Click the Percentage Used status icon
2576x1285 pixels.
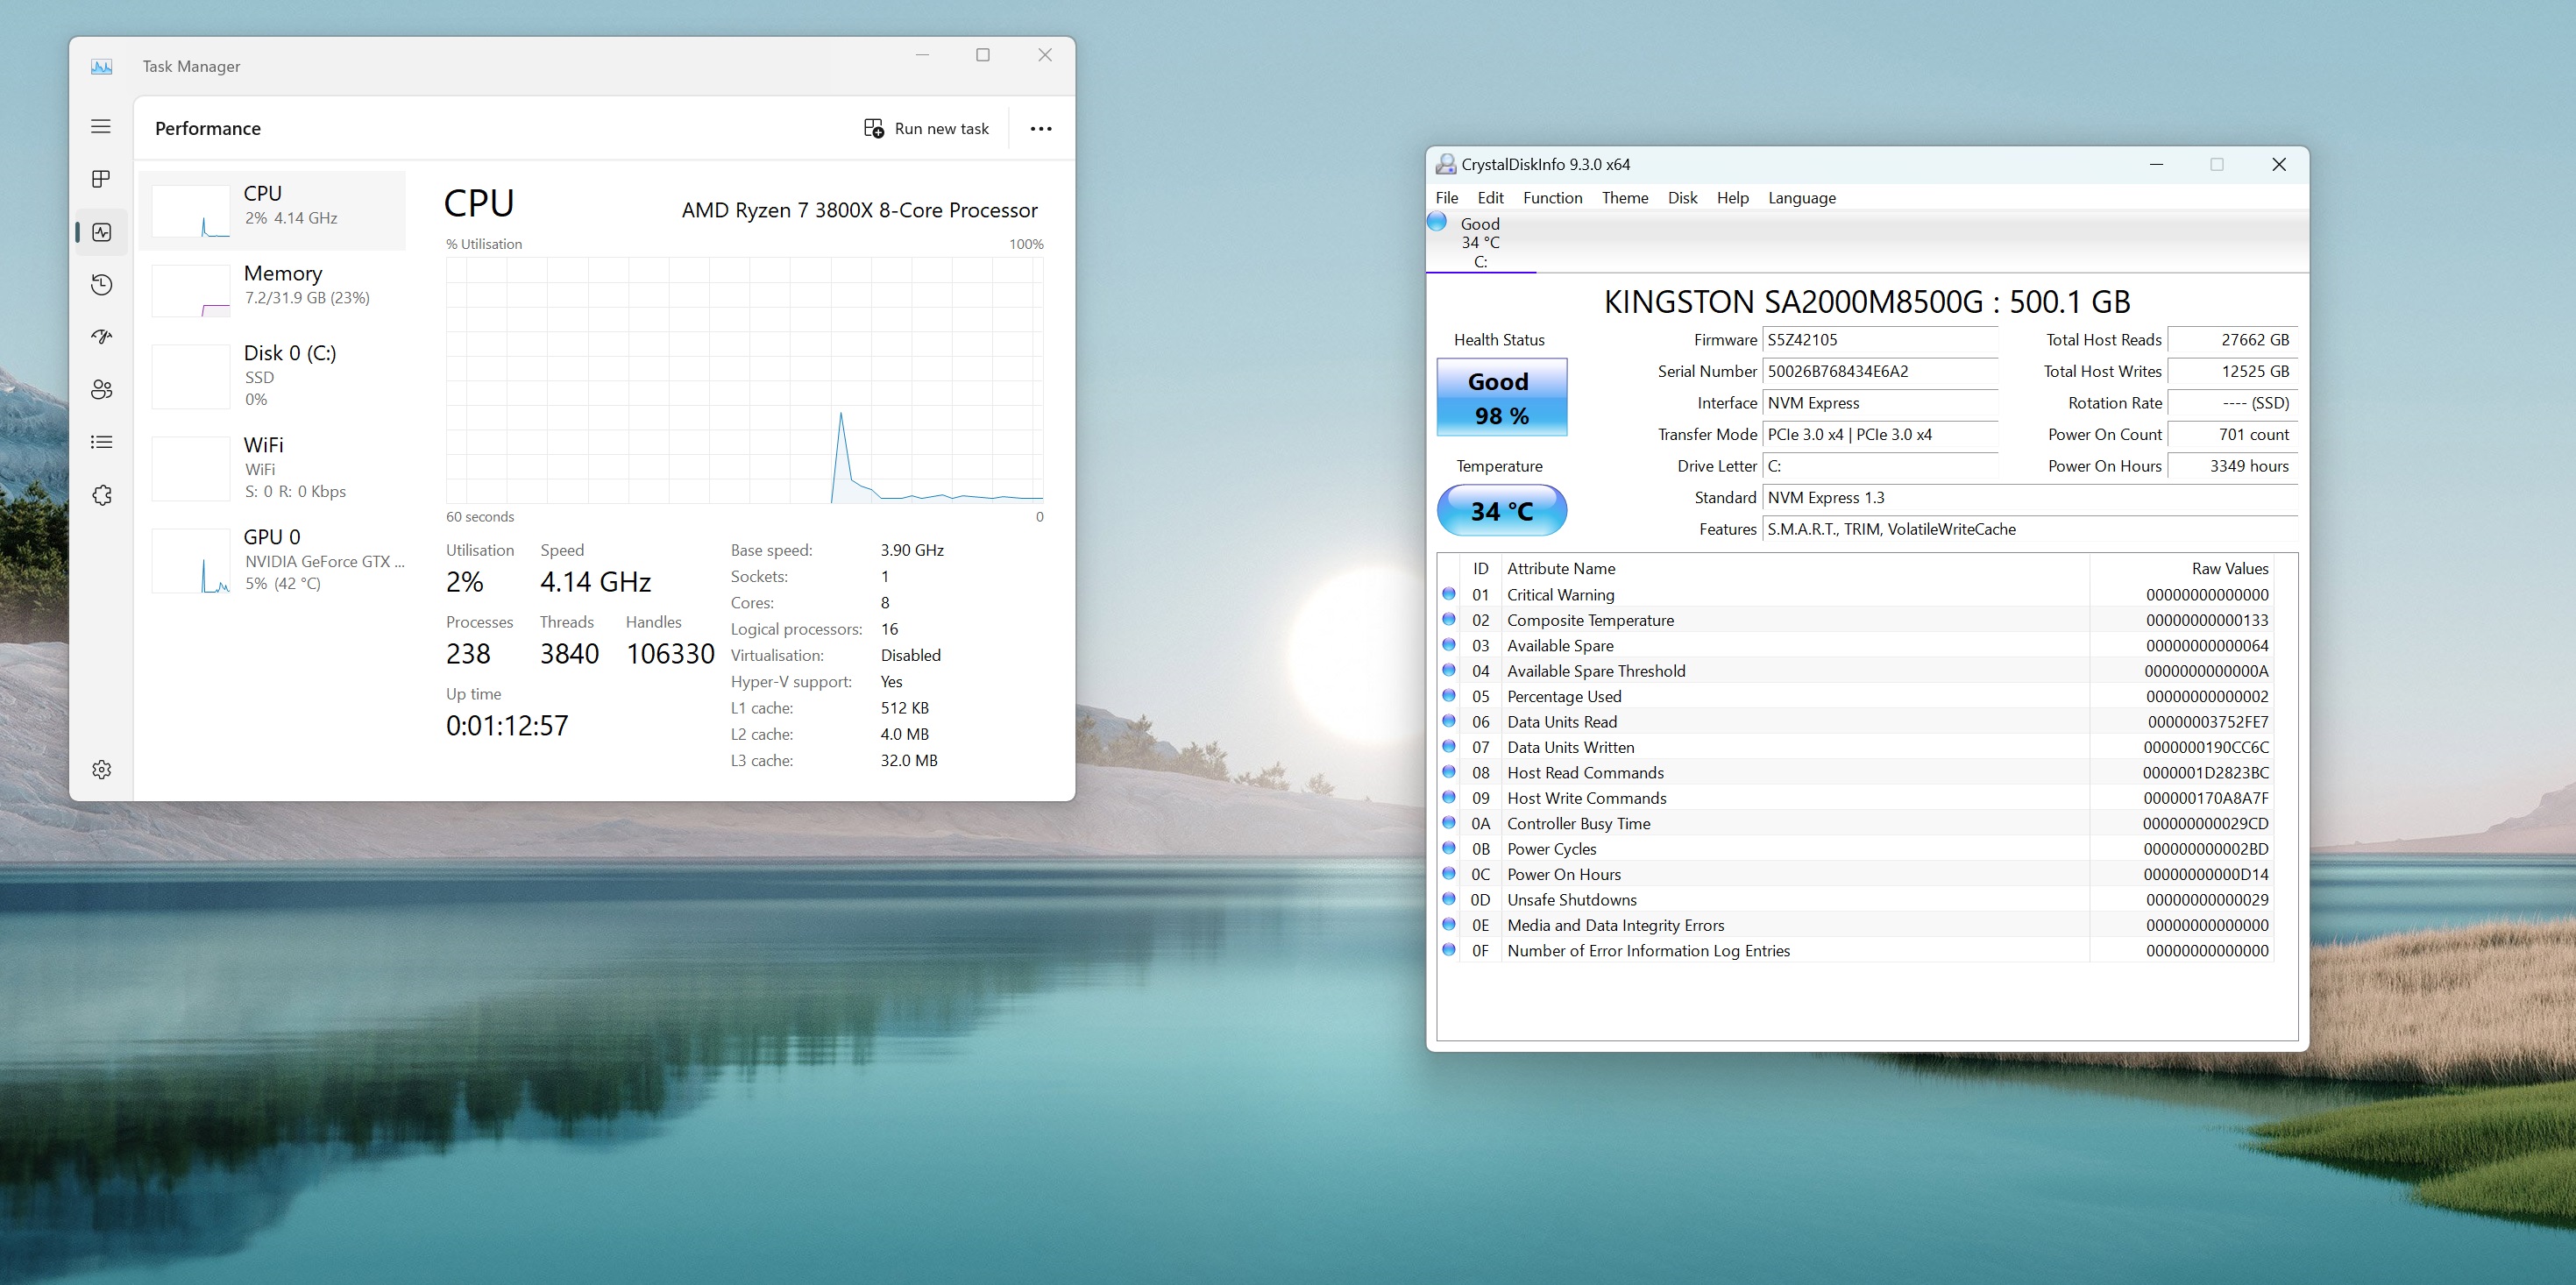[x=1449, y=696]
